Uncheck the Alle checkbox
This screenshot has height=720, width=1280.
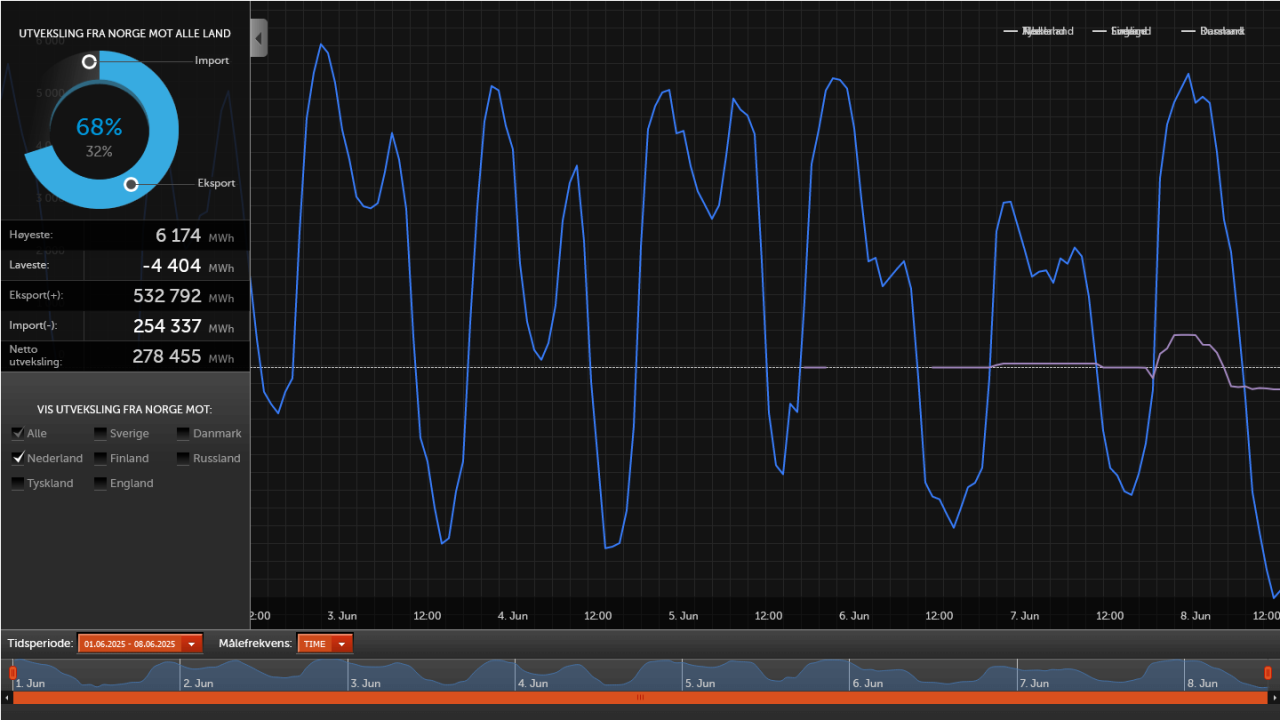[17, 433]
